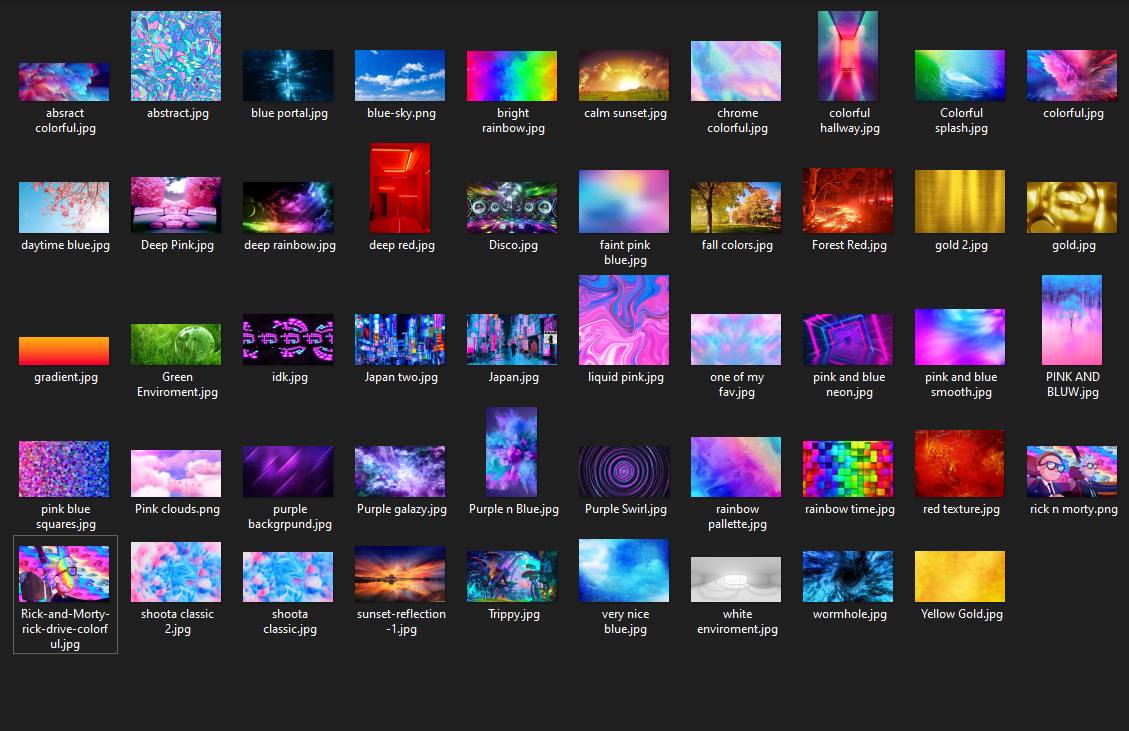Viewport: 1129px width, 731px height.
Task: Click the 'gradient.jpg' file name text
Action: [x=66, y=377]
